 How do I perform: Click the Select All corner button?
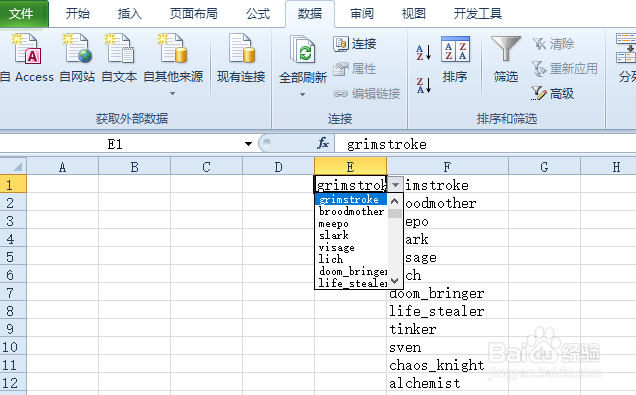(x=13, y=166)
